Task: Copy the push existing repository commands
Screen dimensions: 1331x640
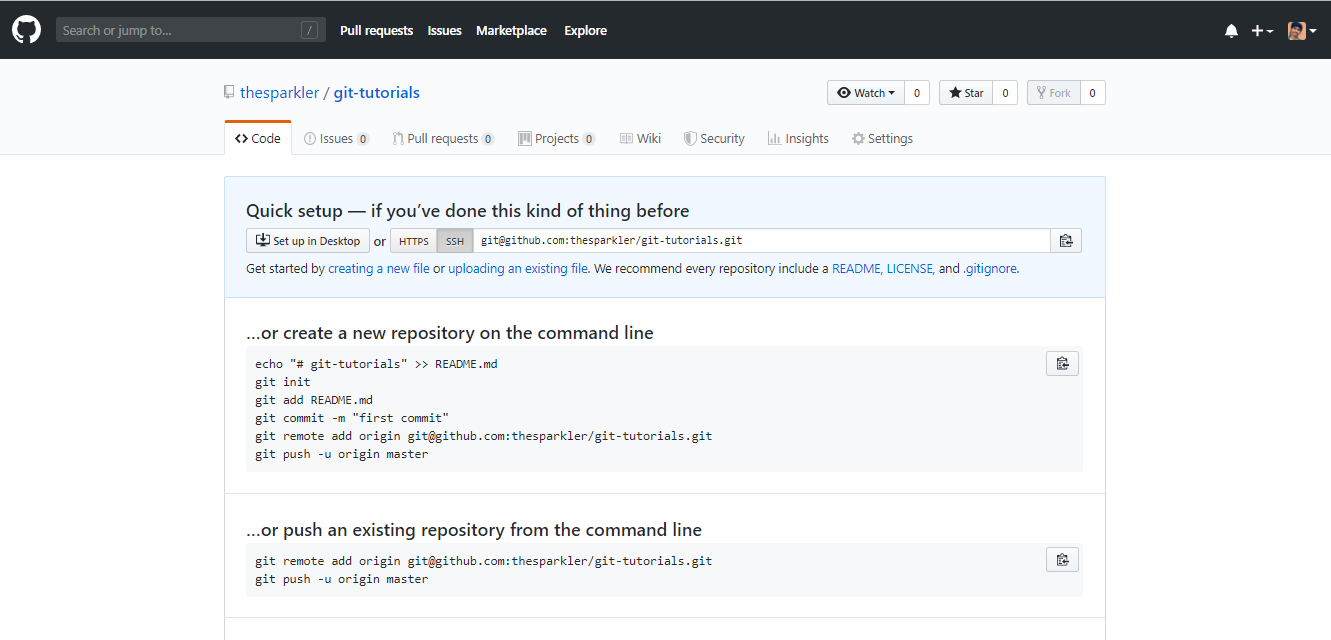Action: click(1062, 560)
